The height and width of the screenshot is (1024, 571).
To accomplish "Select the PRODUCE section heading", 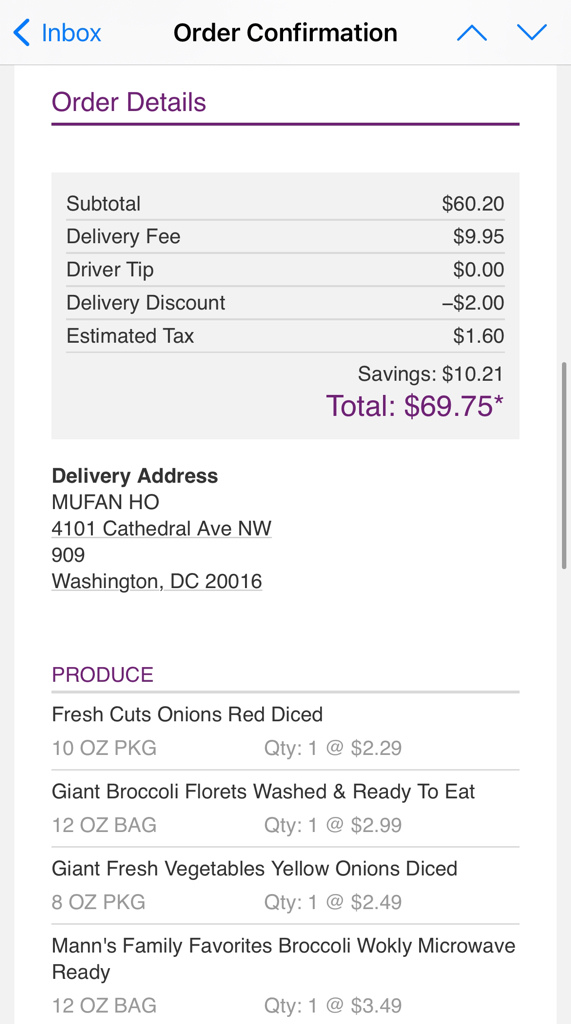I will point(103,675).
